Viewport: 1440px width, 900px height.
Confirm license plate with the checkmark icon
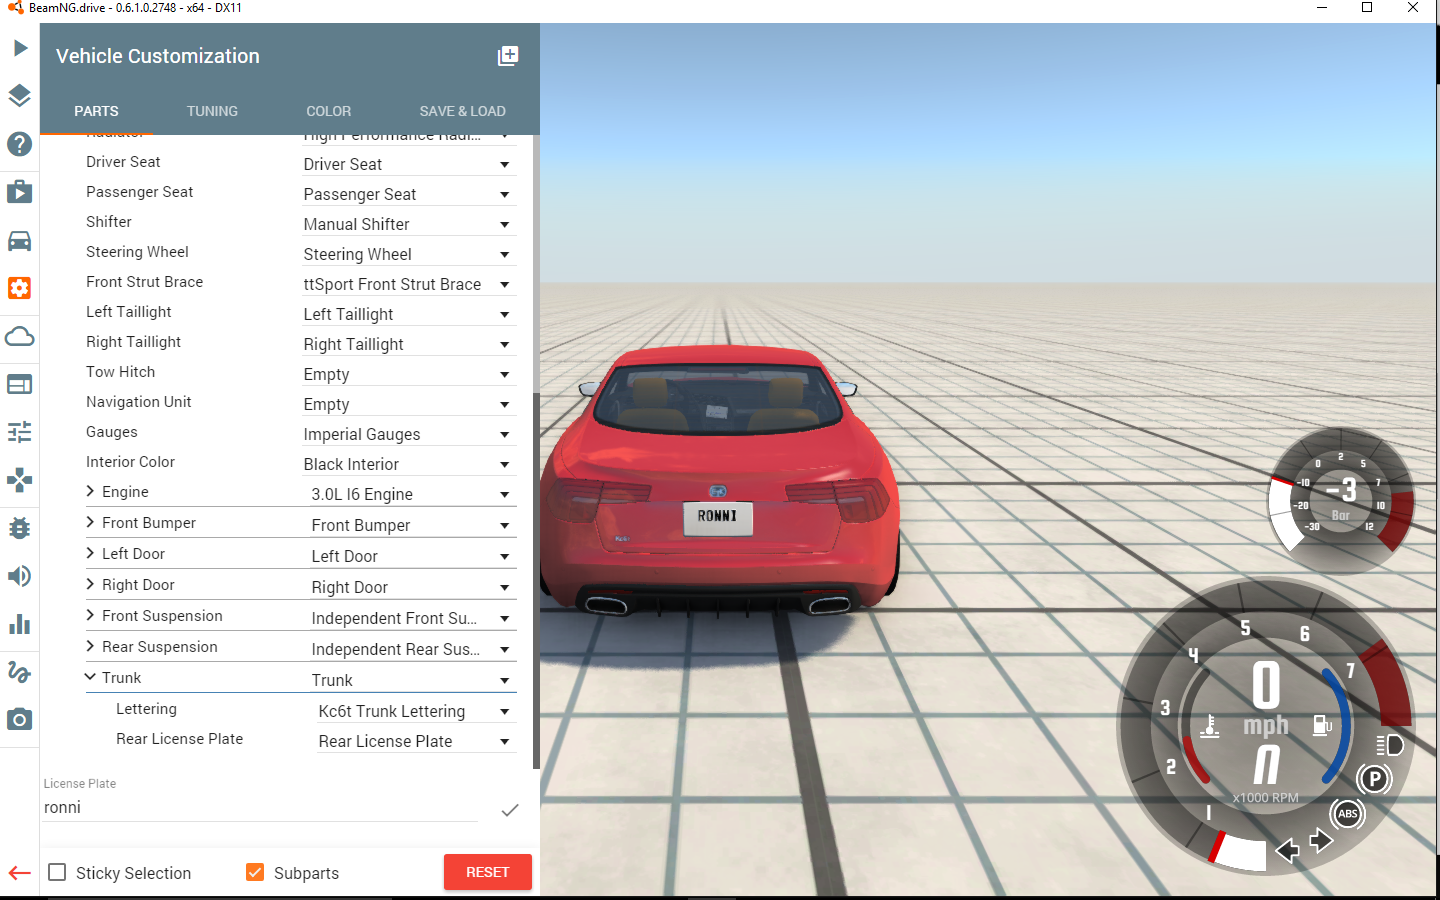pos(510,810)
